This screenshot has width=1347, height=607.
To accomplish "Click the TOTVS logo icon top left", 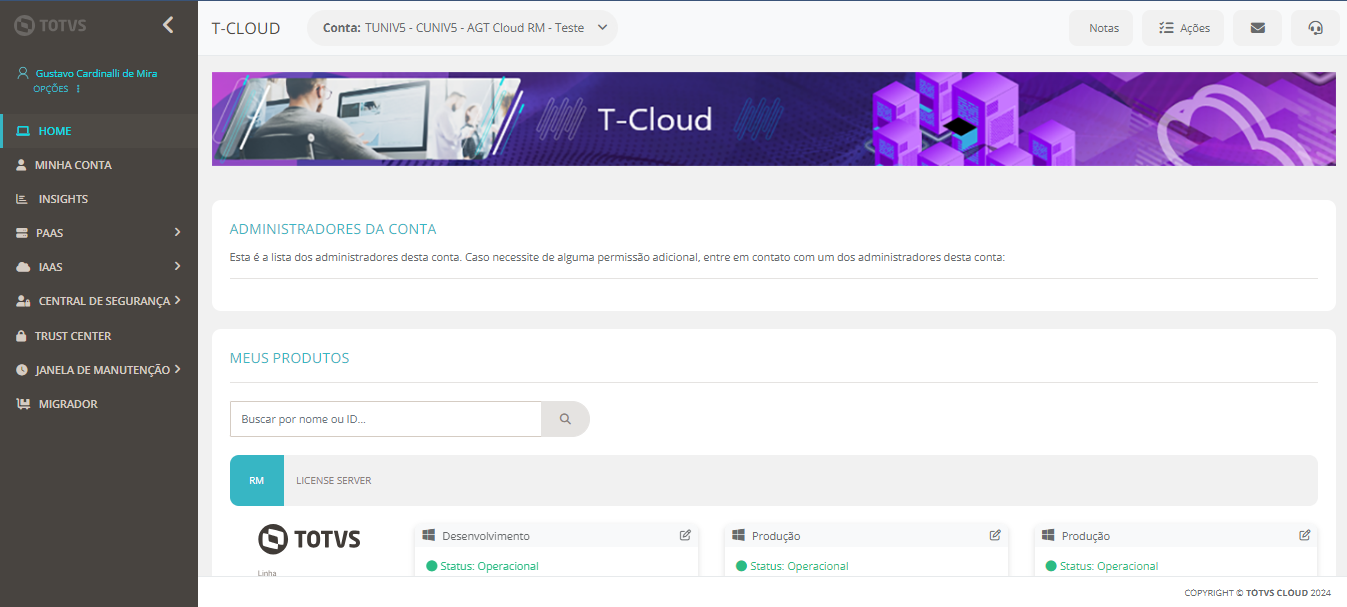I will coord(22,25).
